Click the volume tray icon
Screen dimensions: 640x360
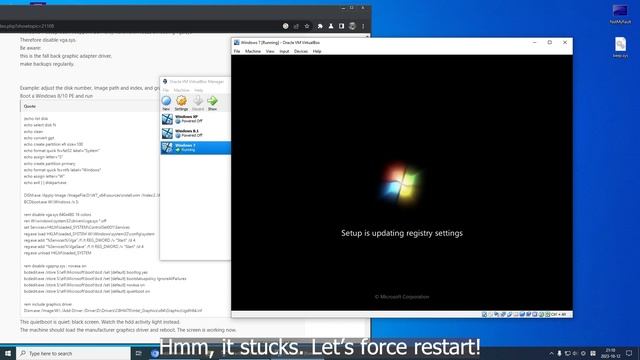pyautogui.click(x=575, y=353)
